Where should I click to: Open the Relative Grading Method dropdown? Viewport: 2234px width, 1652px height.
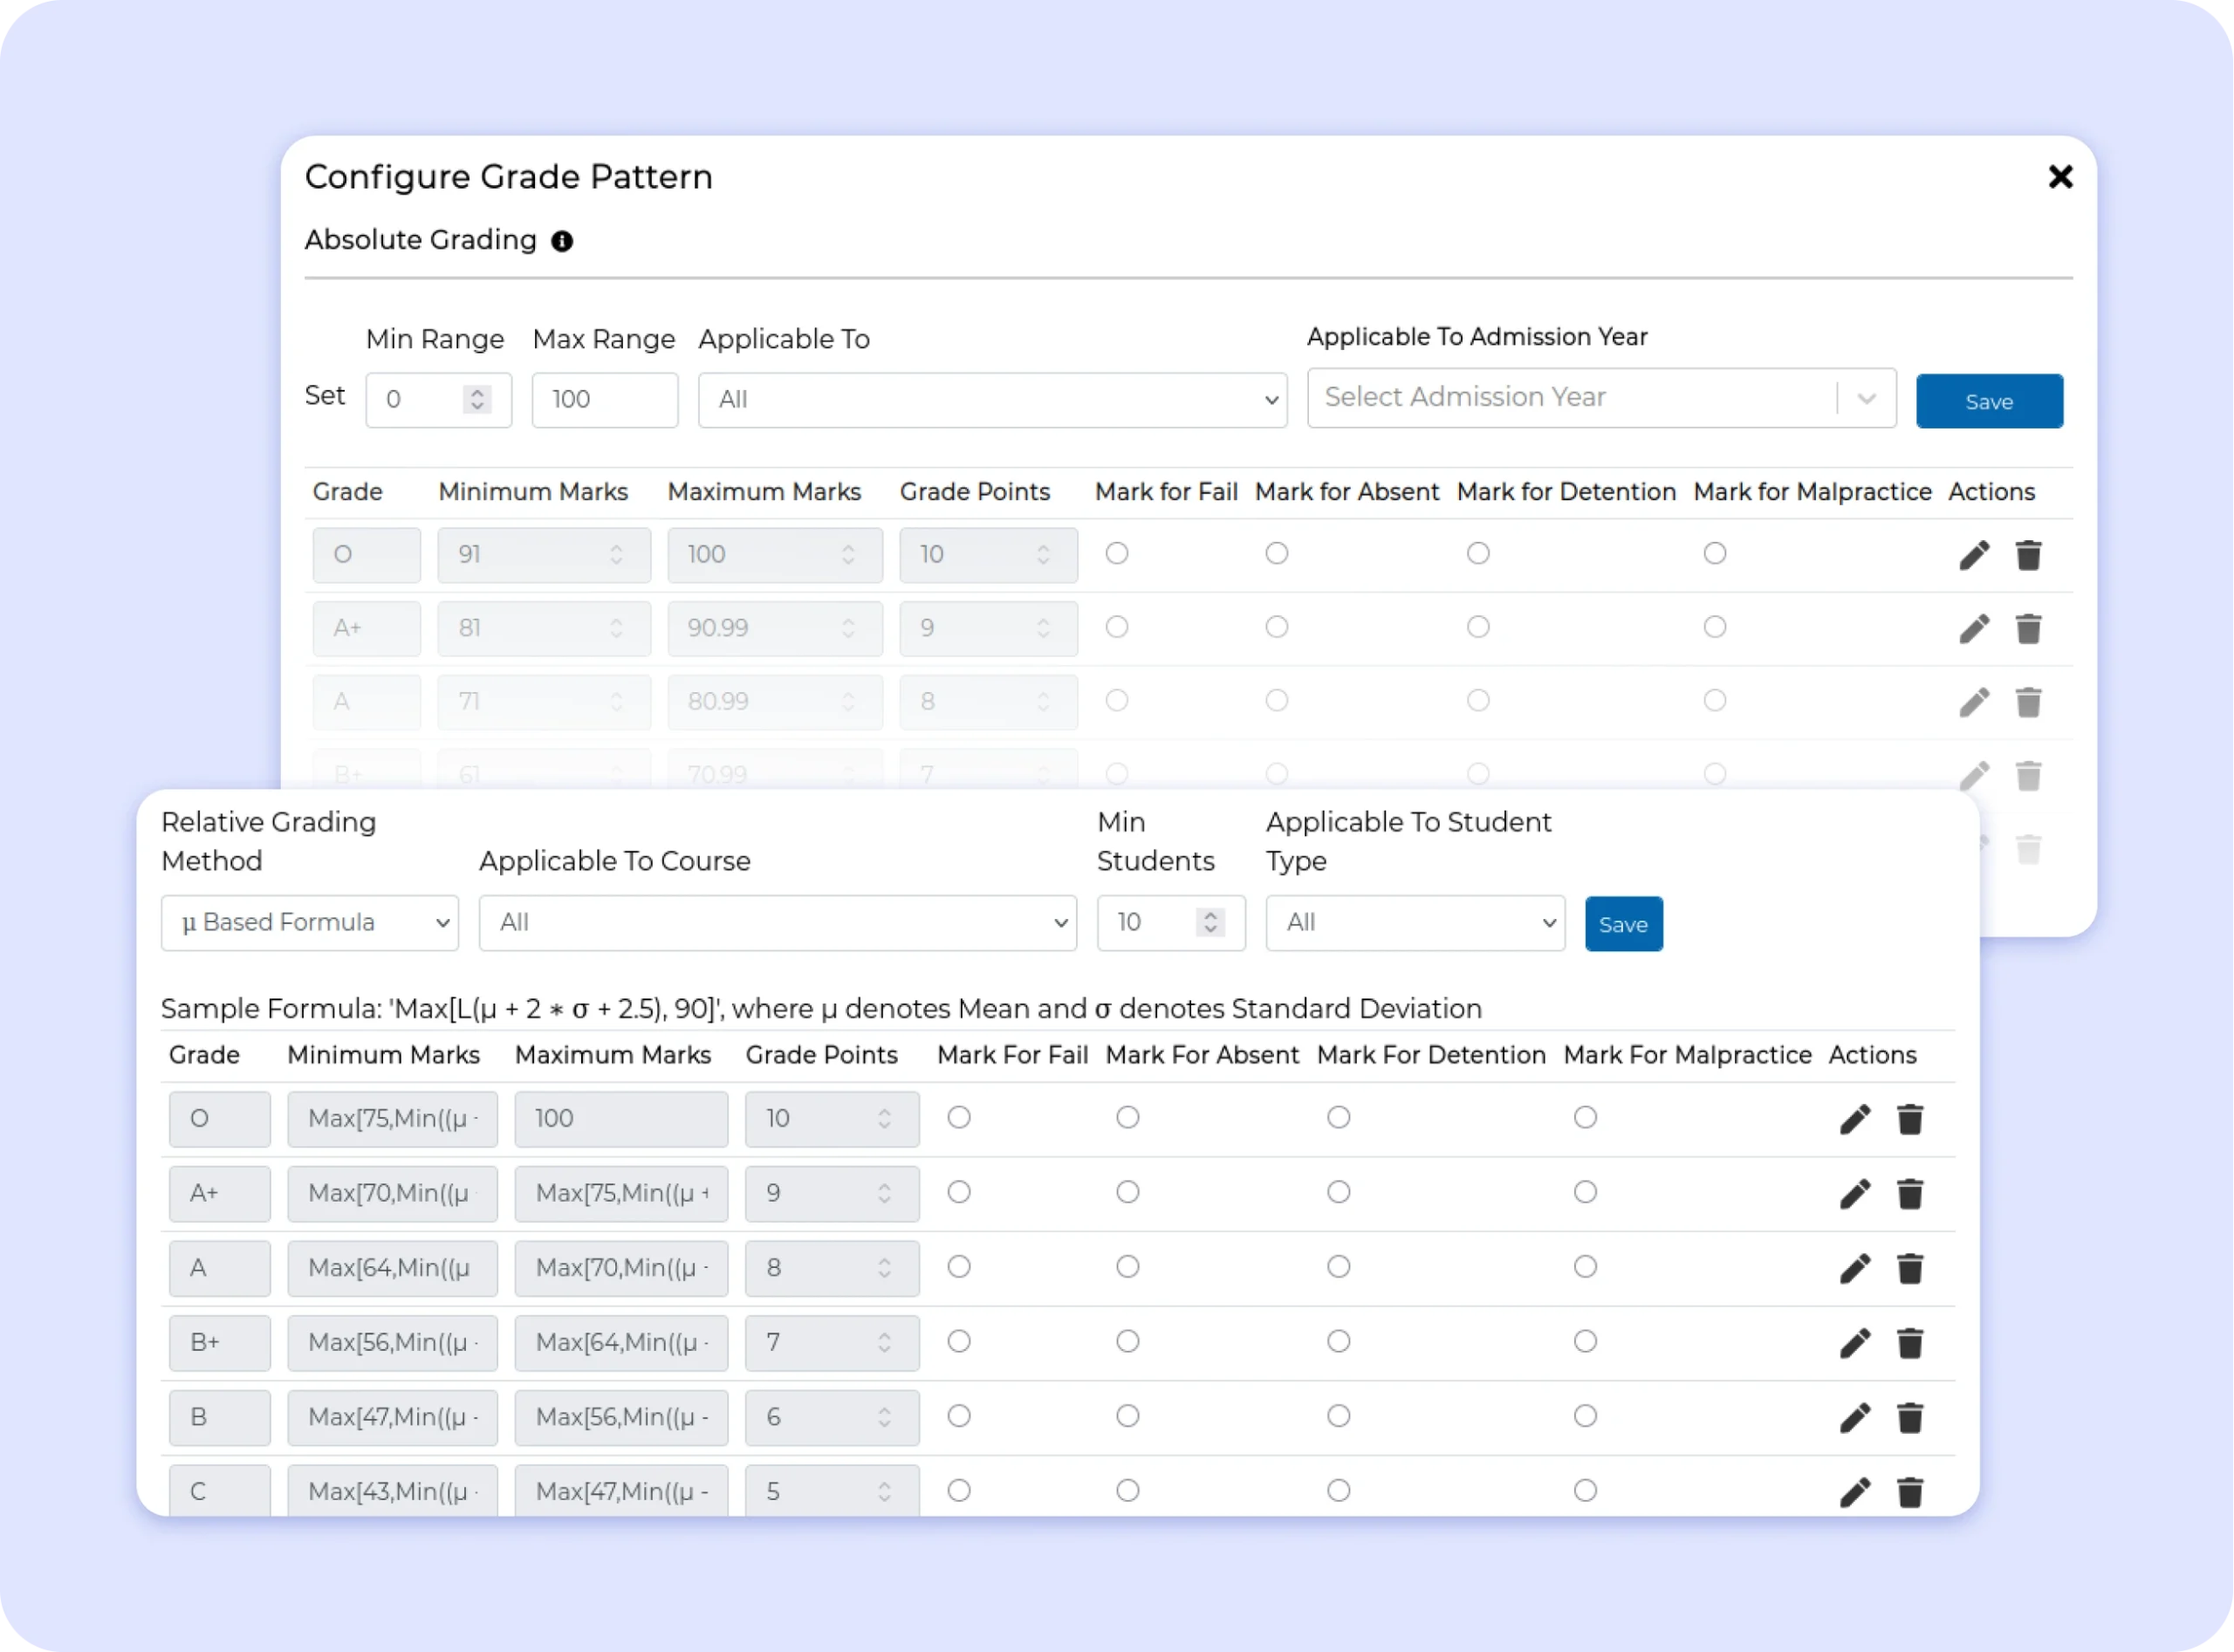pos(309,923)
